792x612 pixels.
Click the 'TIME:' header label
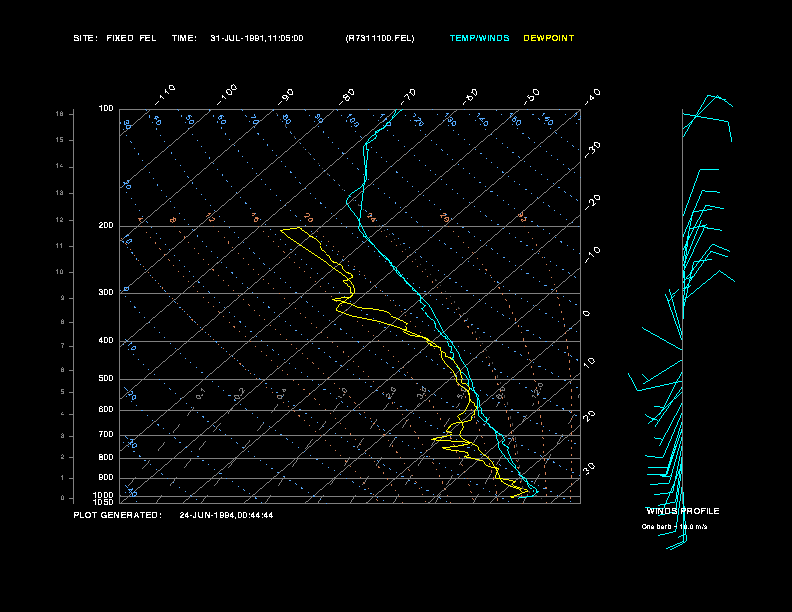(x=184, y=38)
